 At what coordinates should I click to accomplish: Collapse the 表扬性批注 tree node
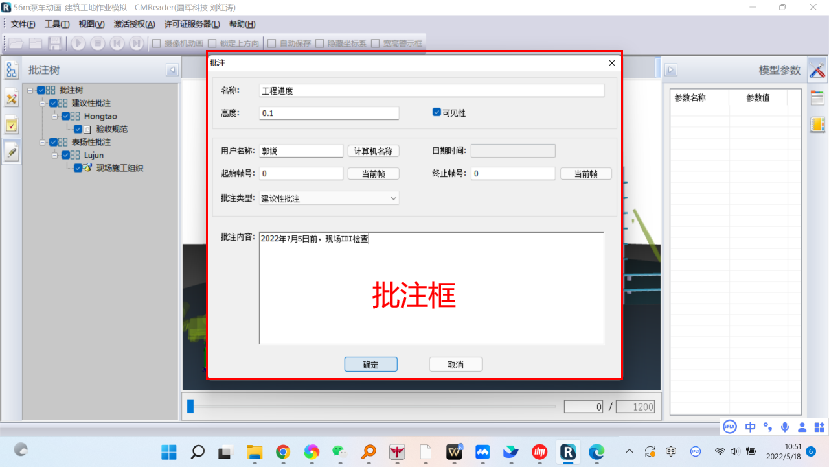click(x=43, y=142)
